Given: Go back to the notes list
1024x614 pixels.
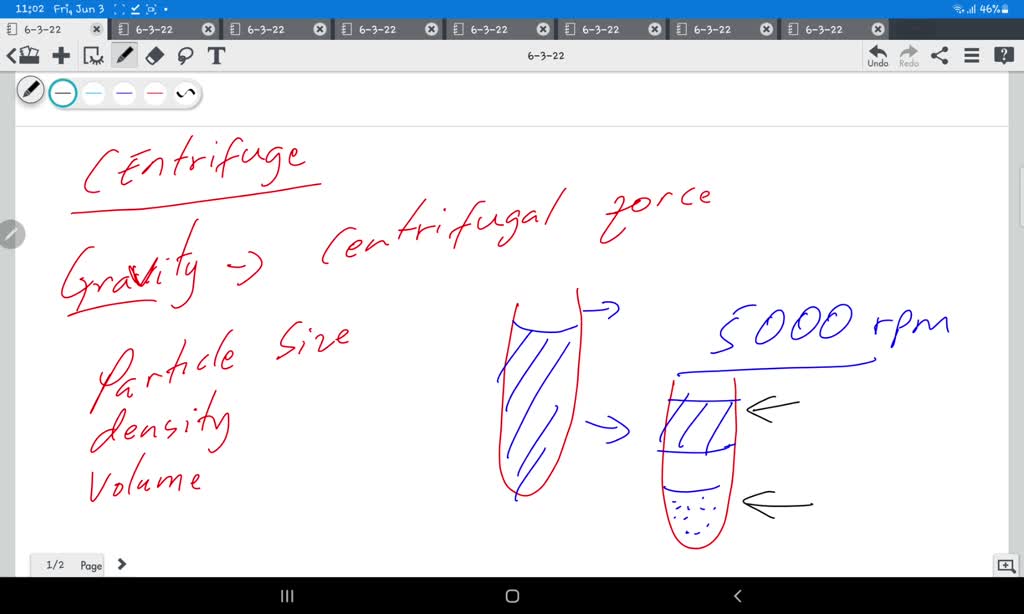Looking at the screenshot, I should click(23, 56).
